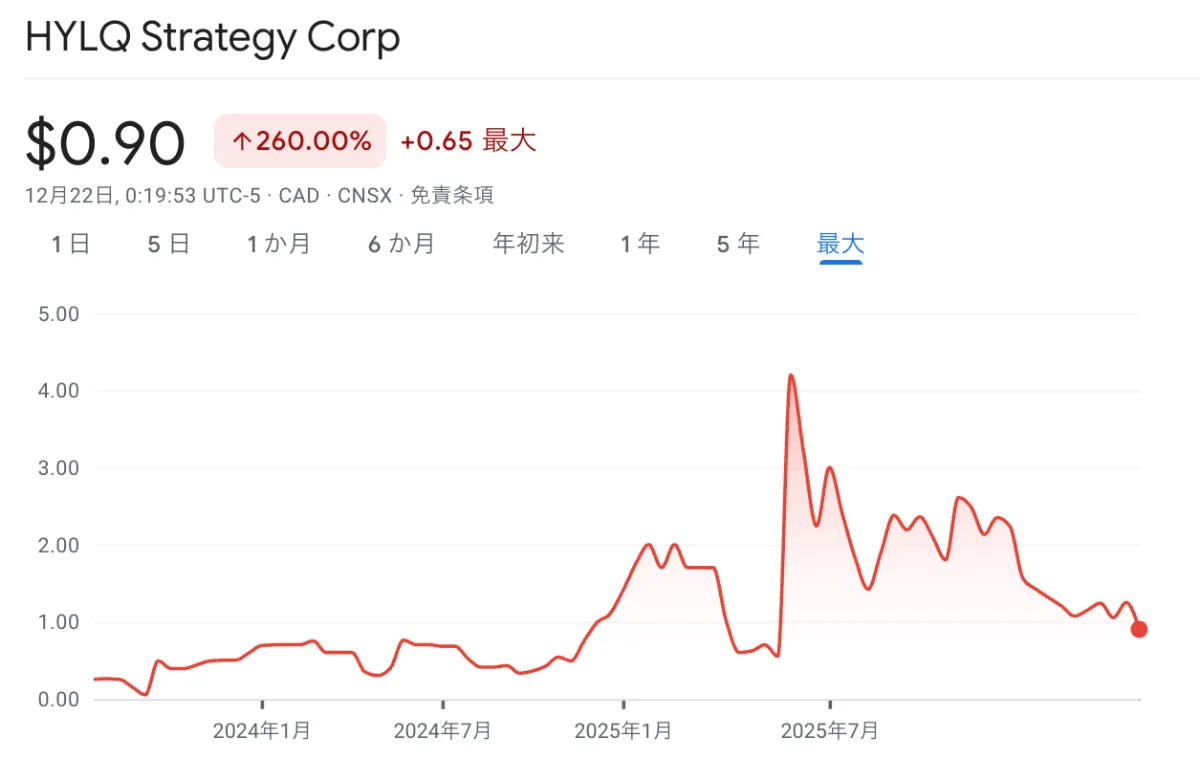1200x758 pixels.
Task: Click the $0.90 current price text
Action: pyautogui.click(x=105, y=141)
